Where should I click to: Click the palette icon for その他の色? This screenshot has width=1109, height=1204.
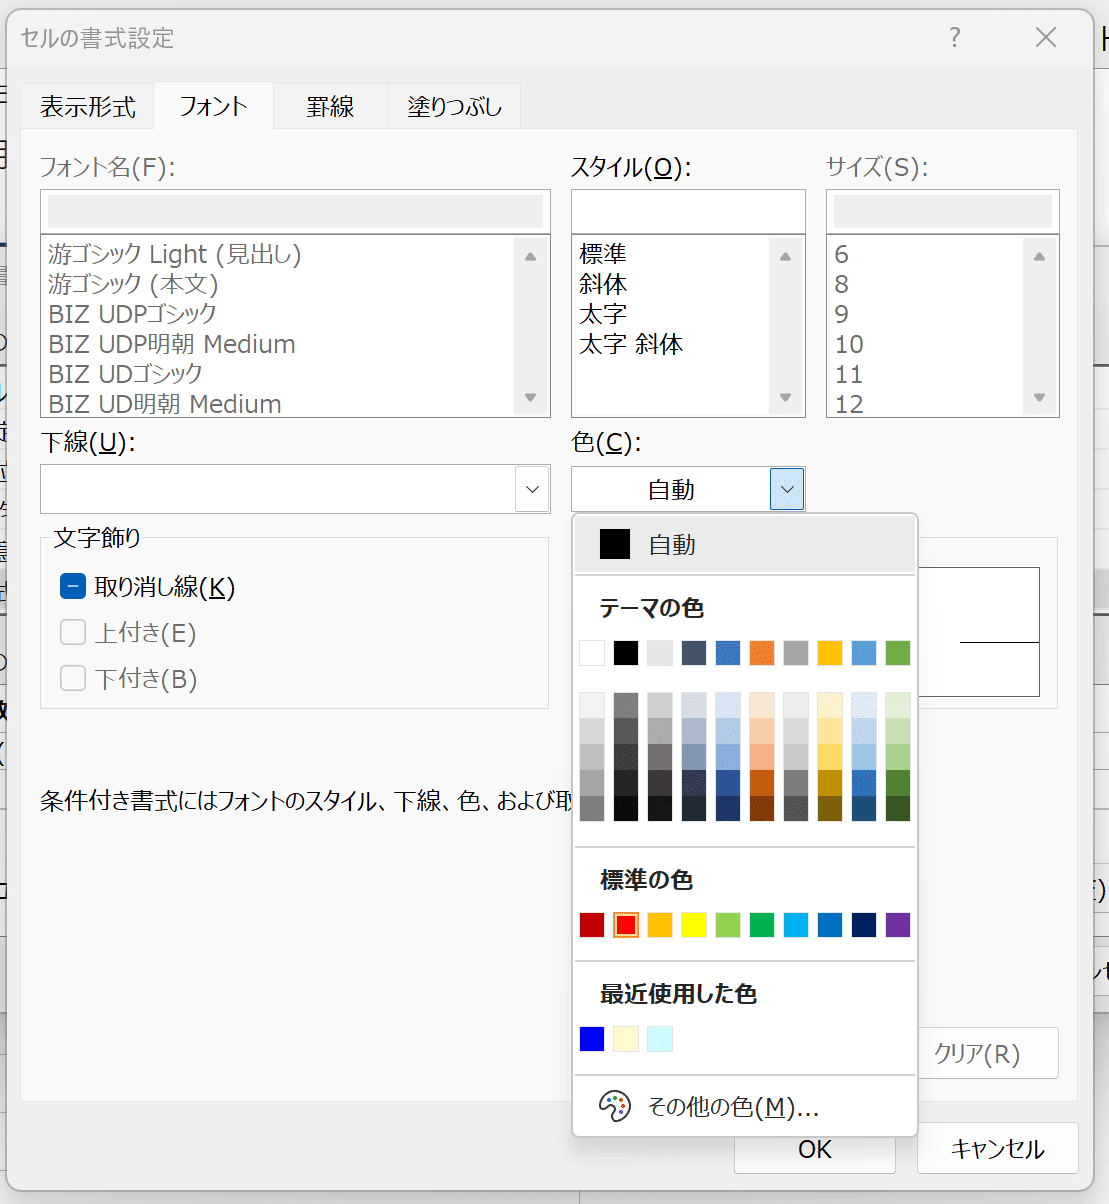click(614, 1106)
